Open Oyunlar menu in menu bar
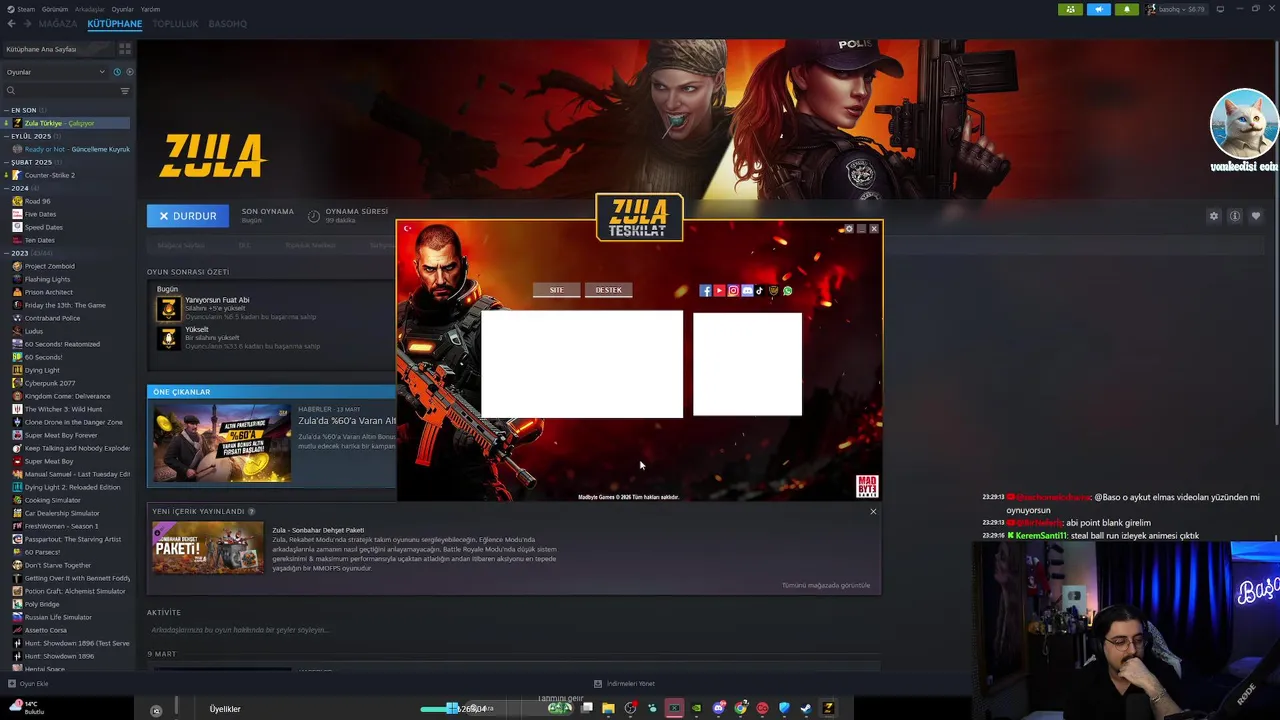1280x720 pixels. pos(122,9)
